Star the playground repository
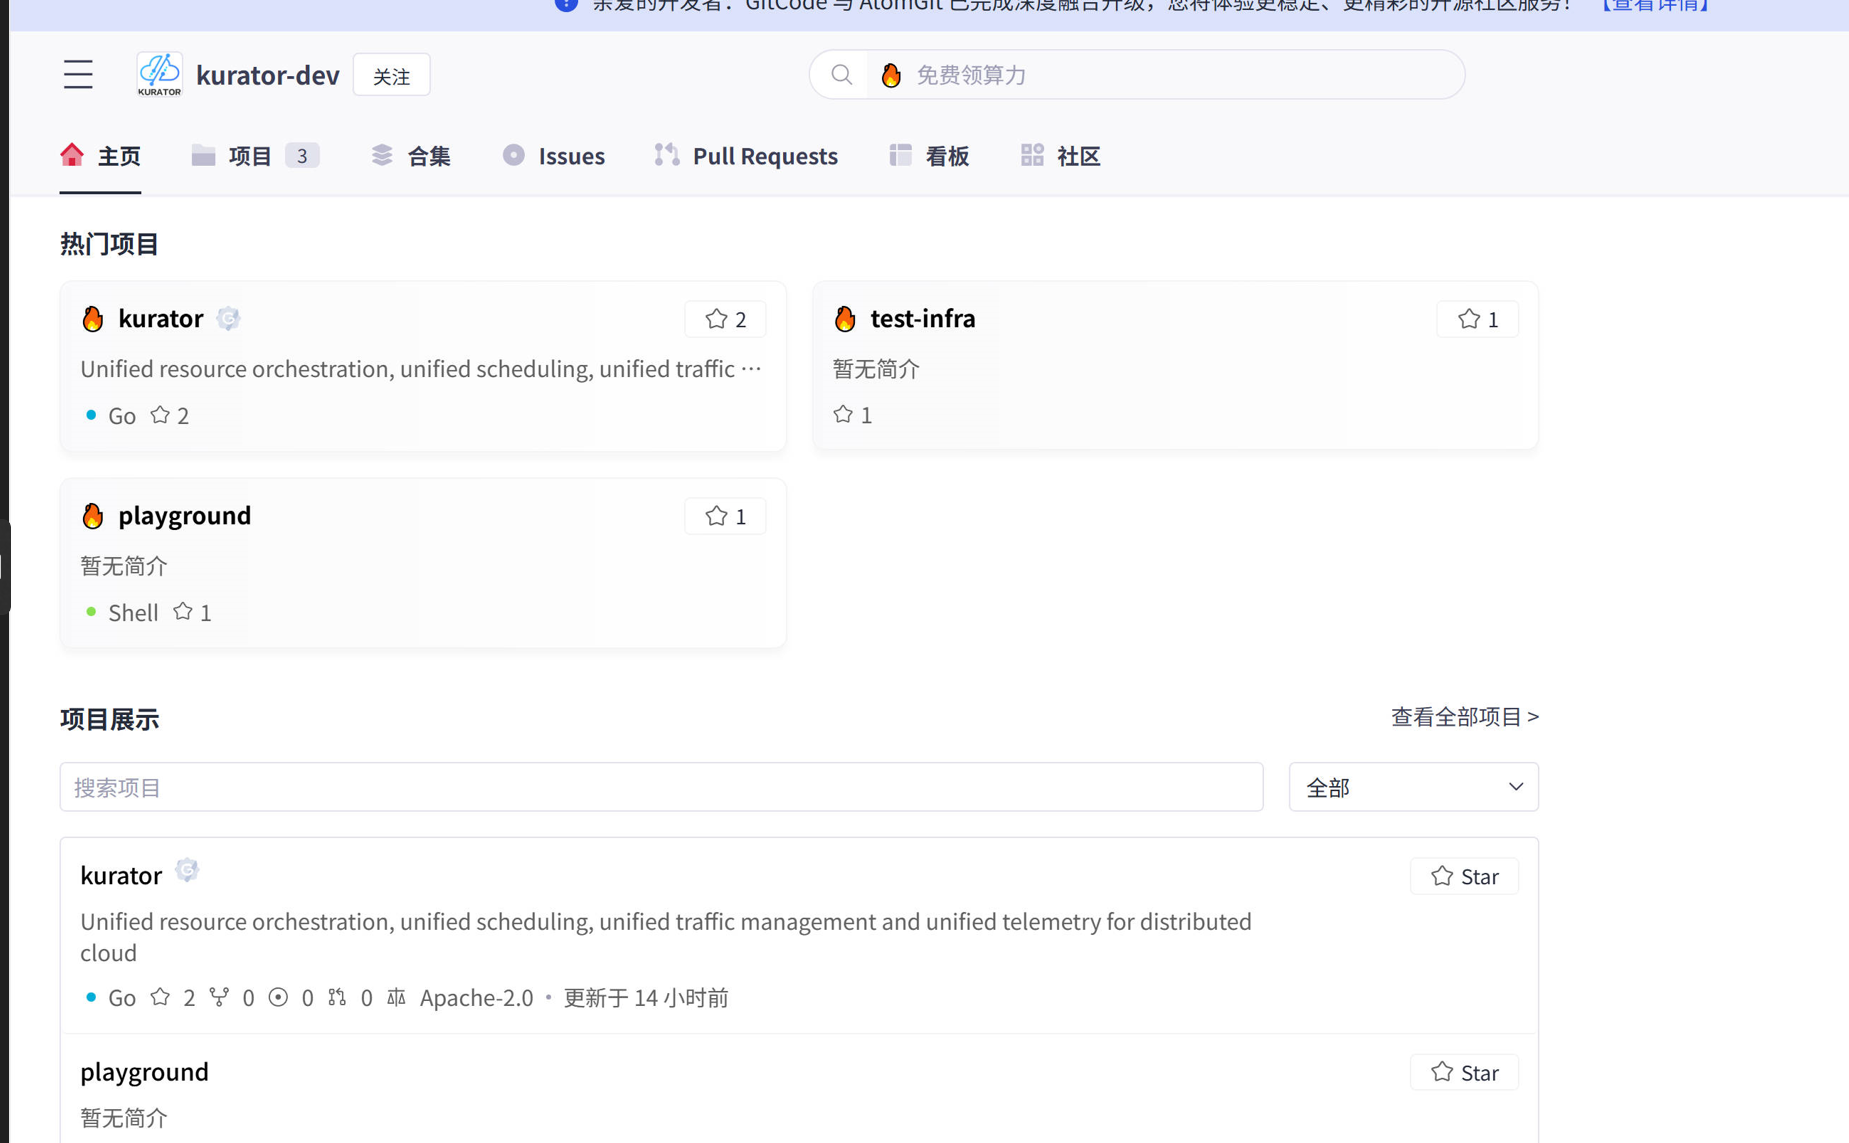The height and width of the screenshot is (1143, 1849). 1463,1072
